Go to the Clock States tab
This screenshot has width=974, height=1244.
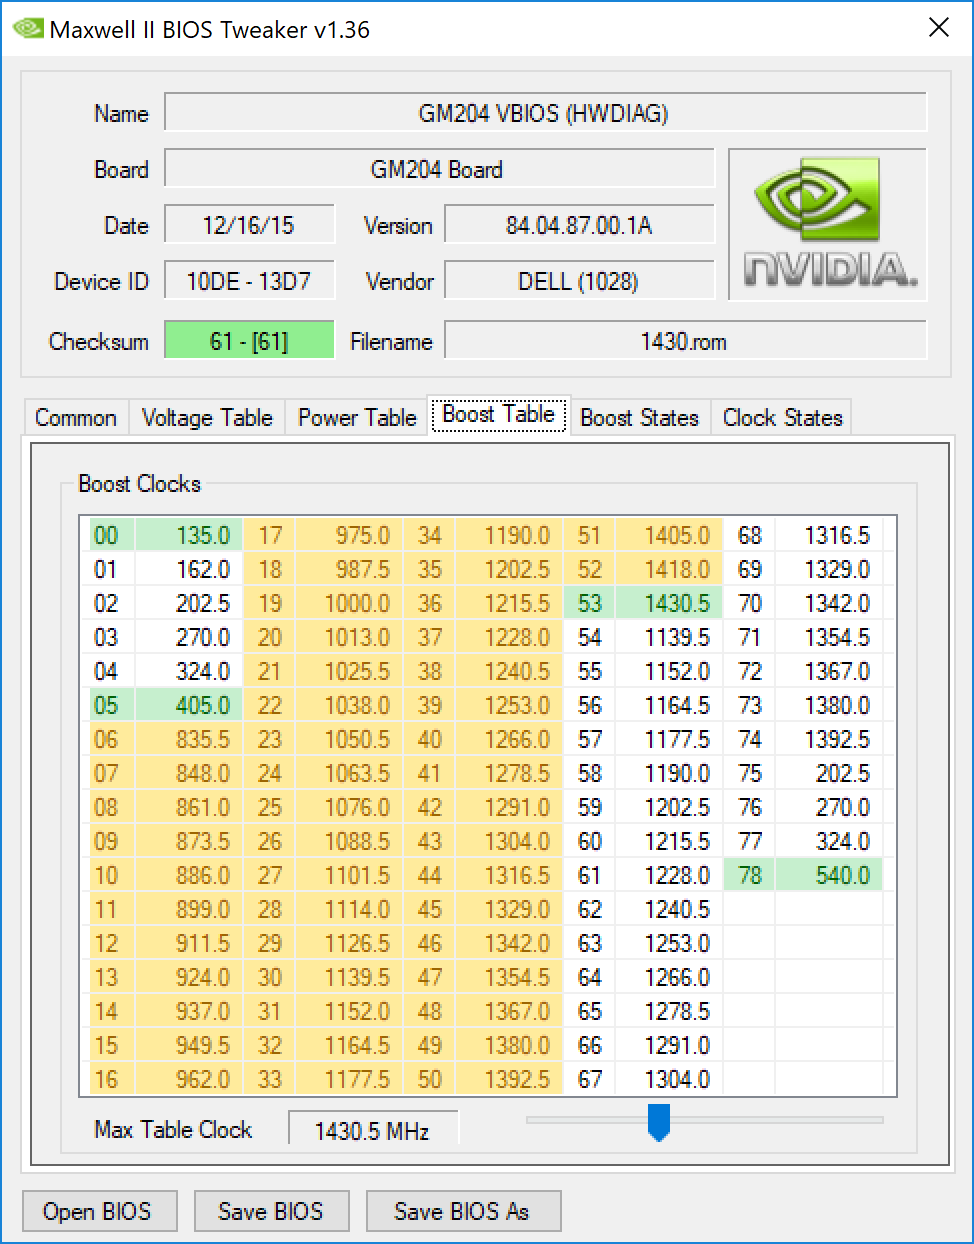click(783, 418)
